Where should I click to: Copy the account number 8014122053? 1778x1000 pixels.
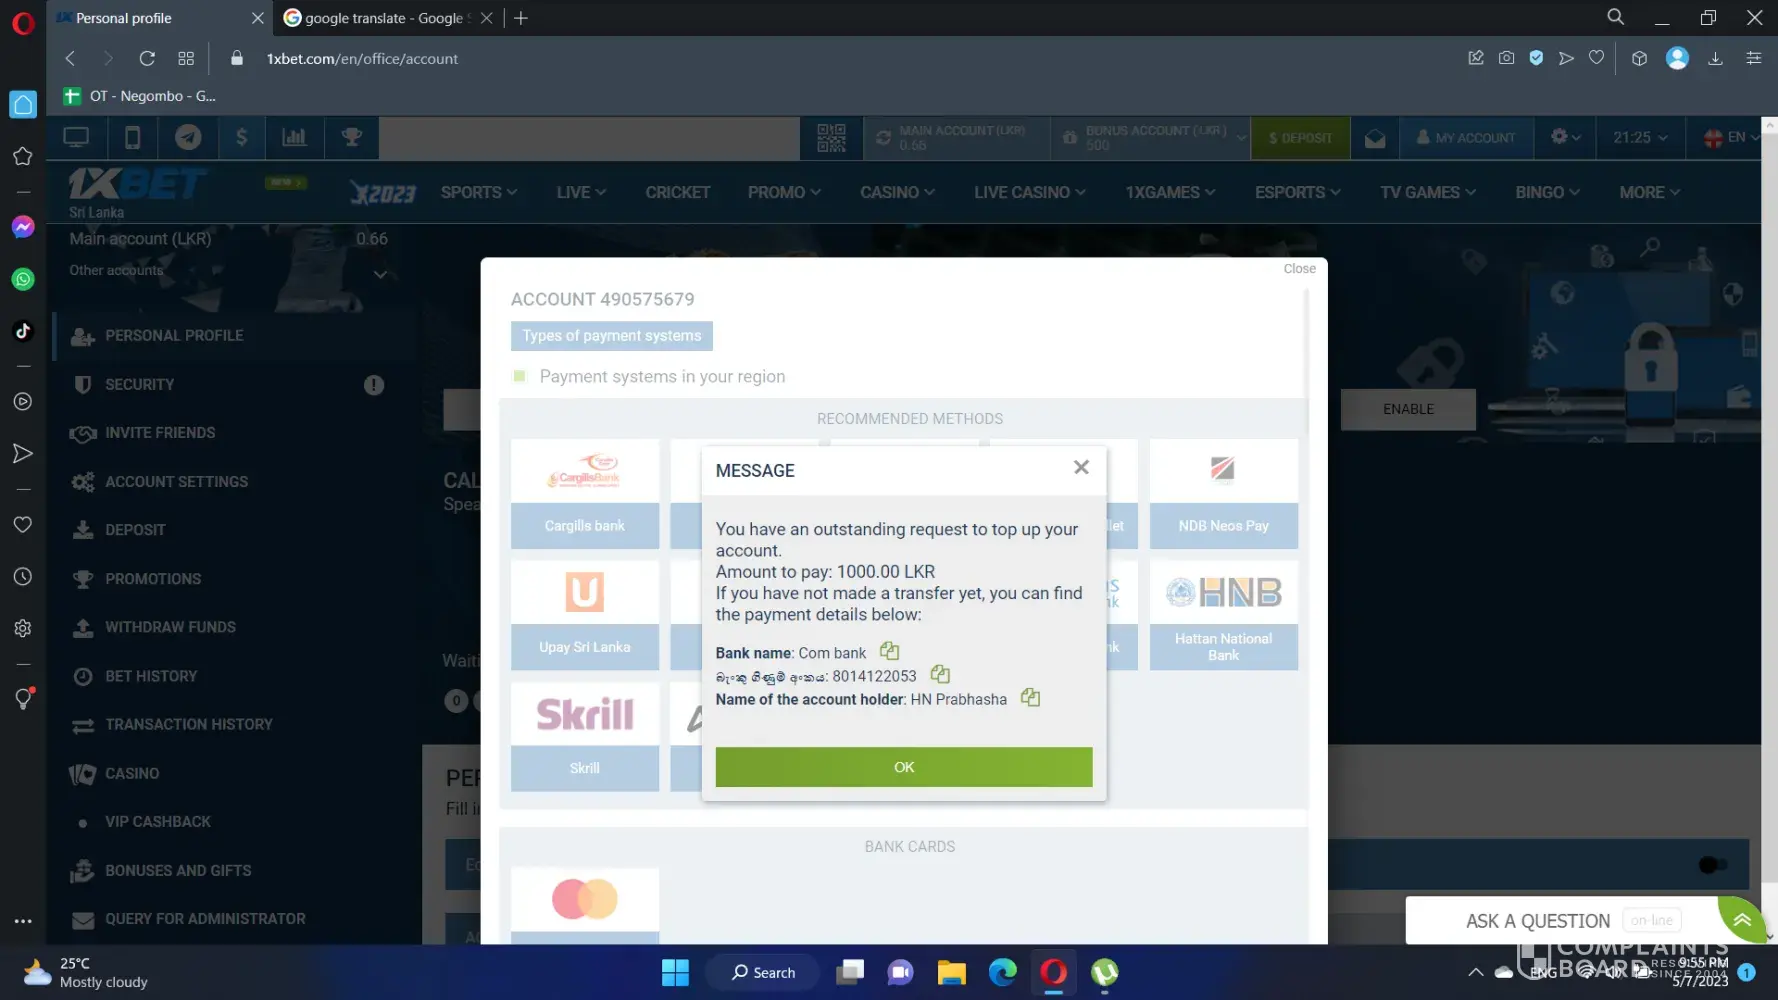tap(939, 675)
